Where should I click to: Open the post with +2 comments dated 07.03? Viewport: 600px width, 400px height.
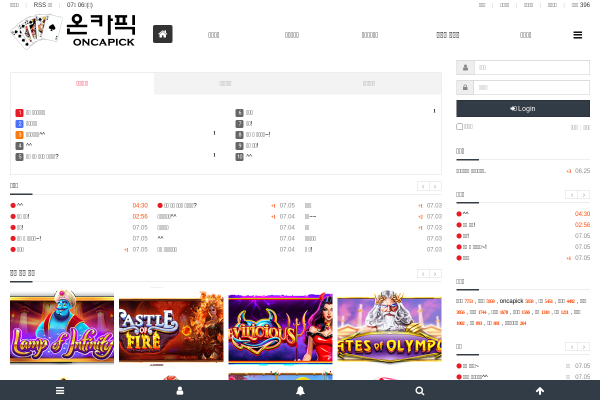pos(310,217)
